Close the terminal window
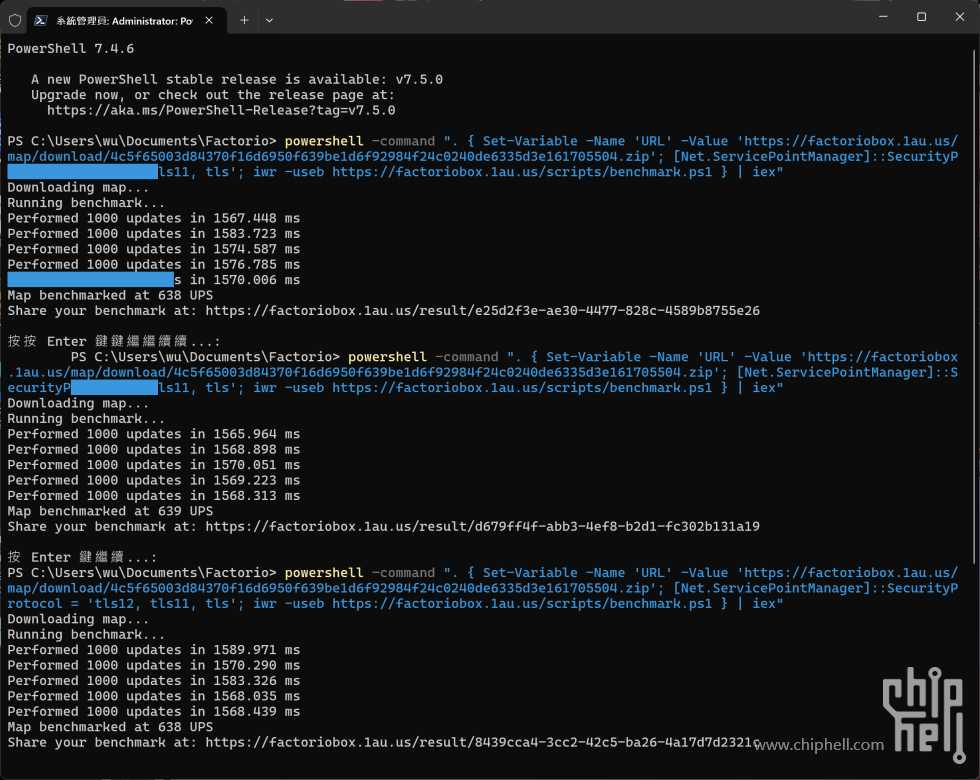980x780 pixels. pyautogui.click(x=960, y=17)
